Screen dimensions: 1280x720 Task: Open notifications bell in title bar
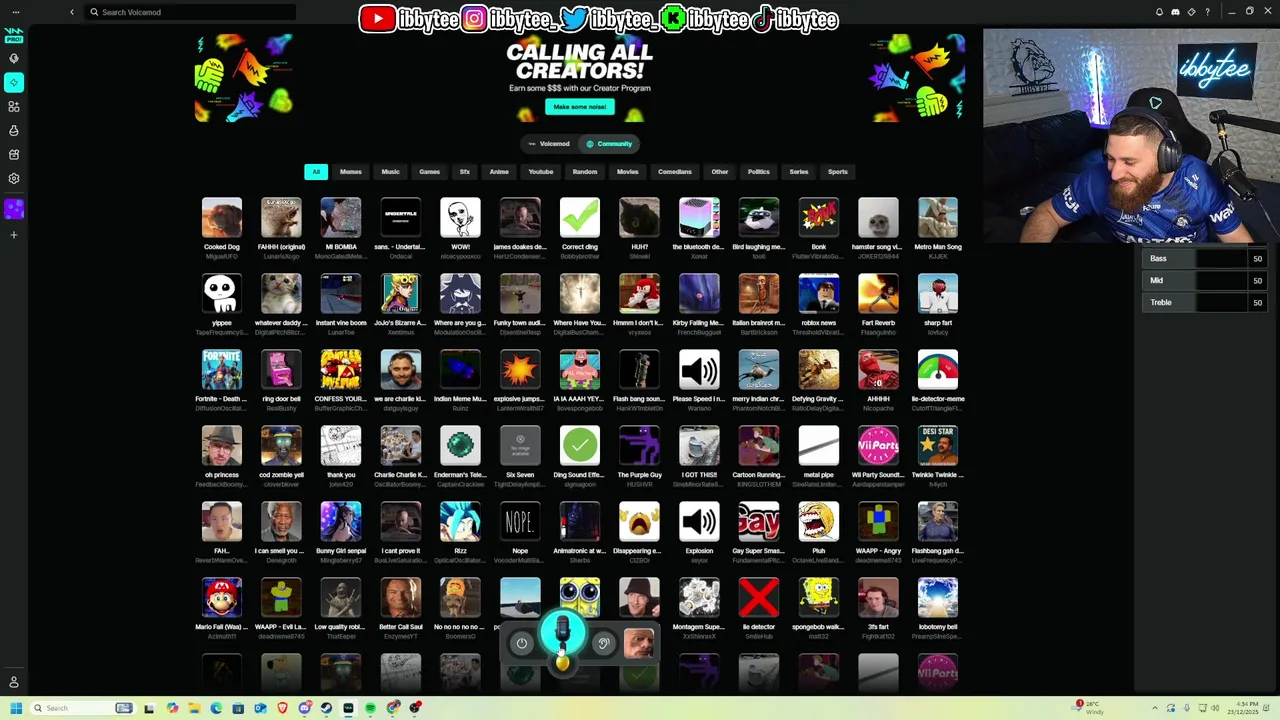[1159, 12]
